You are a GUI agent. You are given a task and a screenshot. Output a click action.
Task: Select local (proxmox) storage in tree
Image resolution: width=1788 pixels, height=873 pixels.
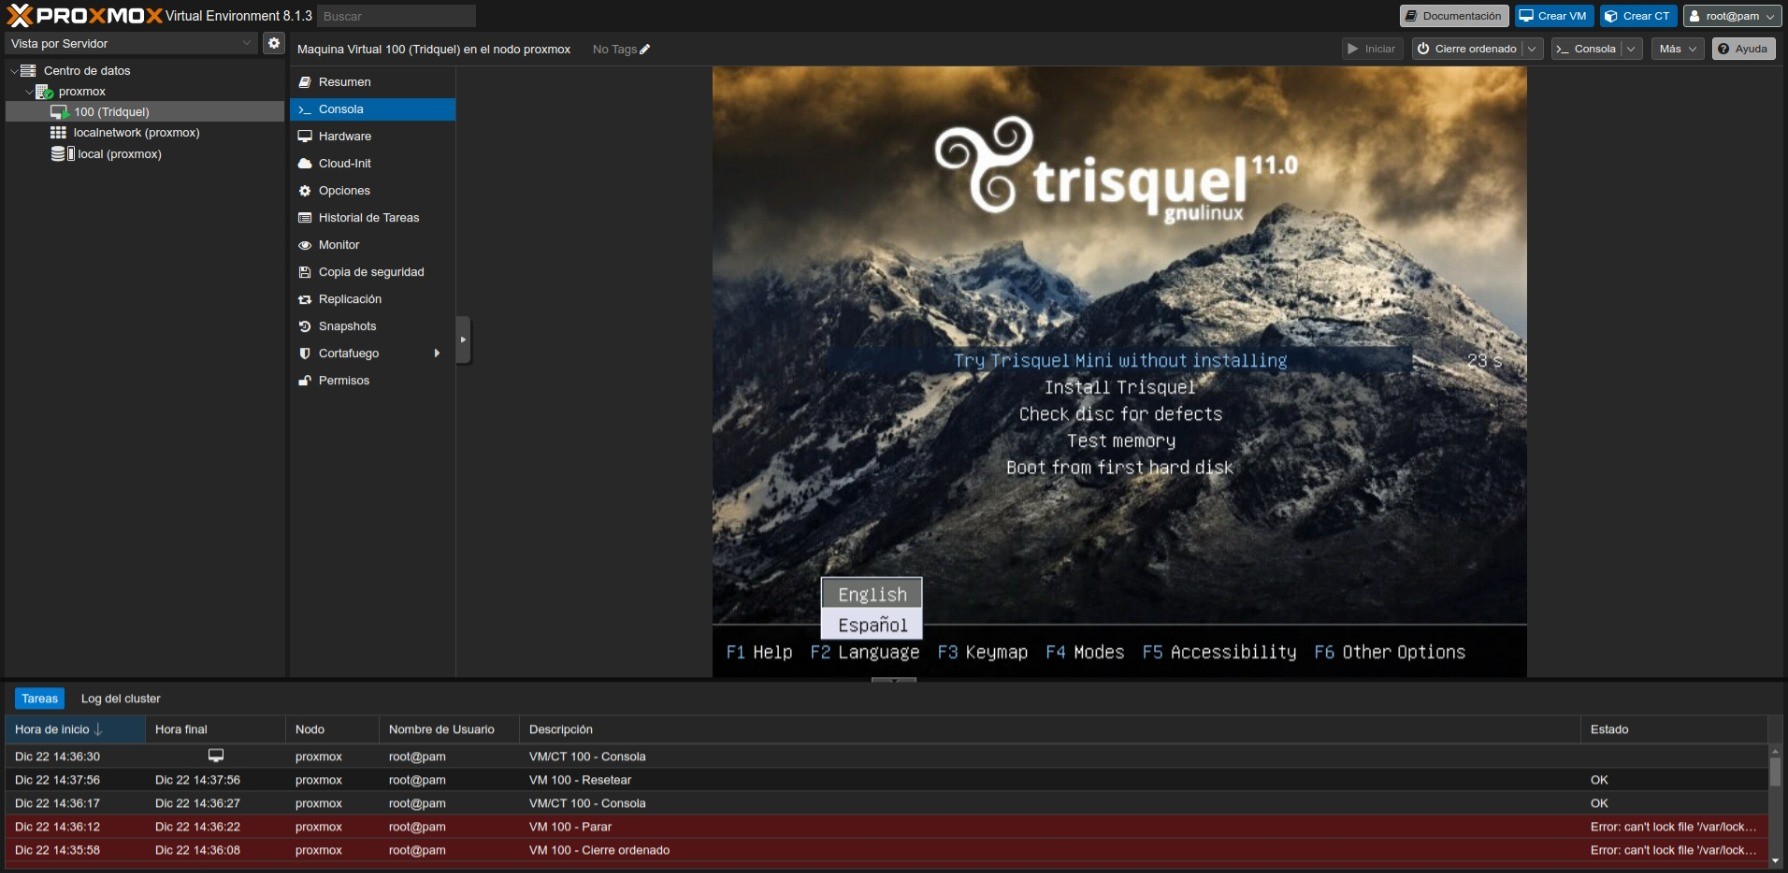click(145, 154)
